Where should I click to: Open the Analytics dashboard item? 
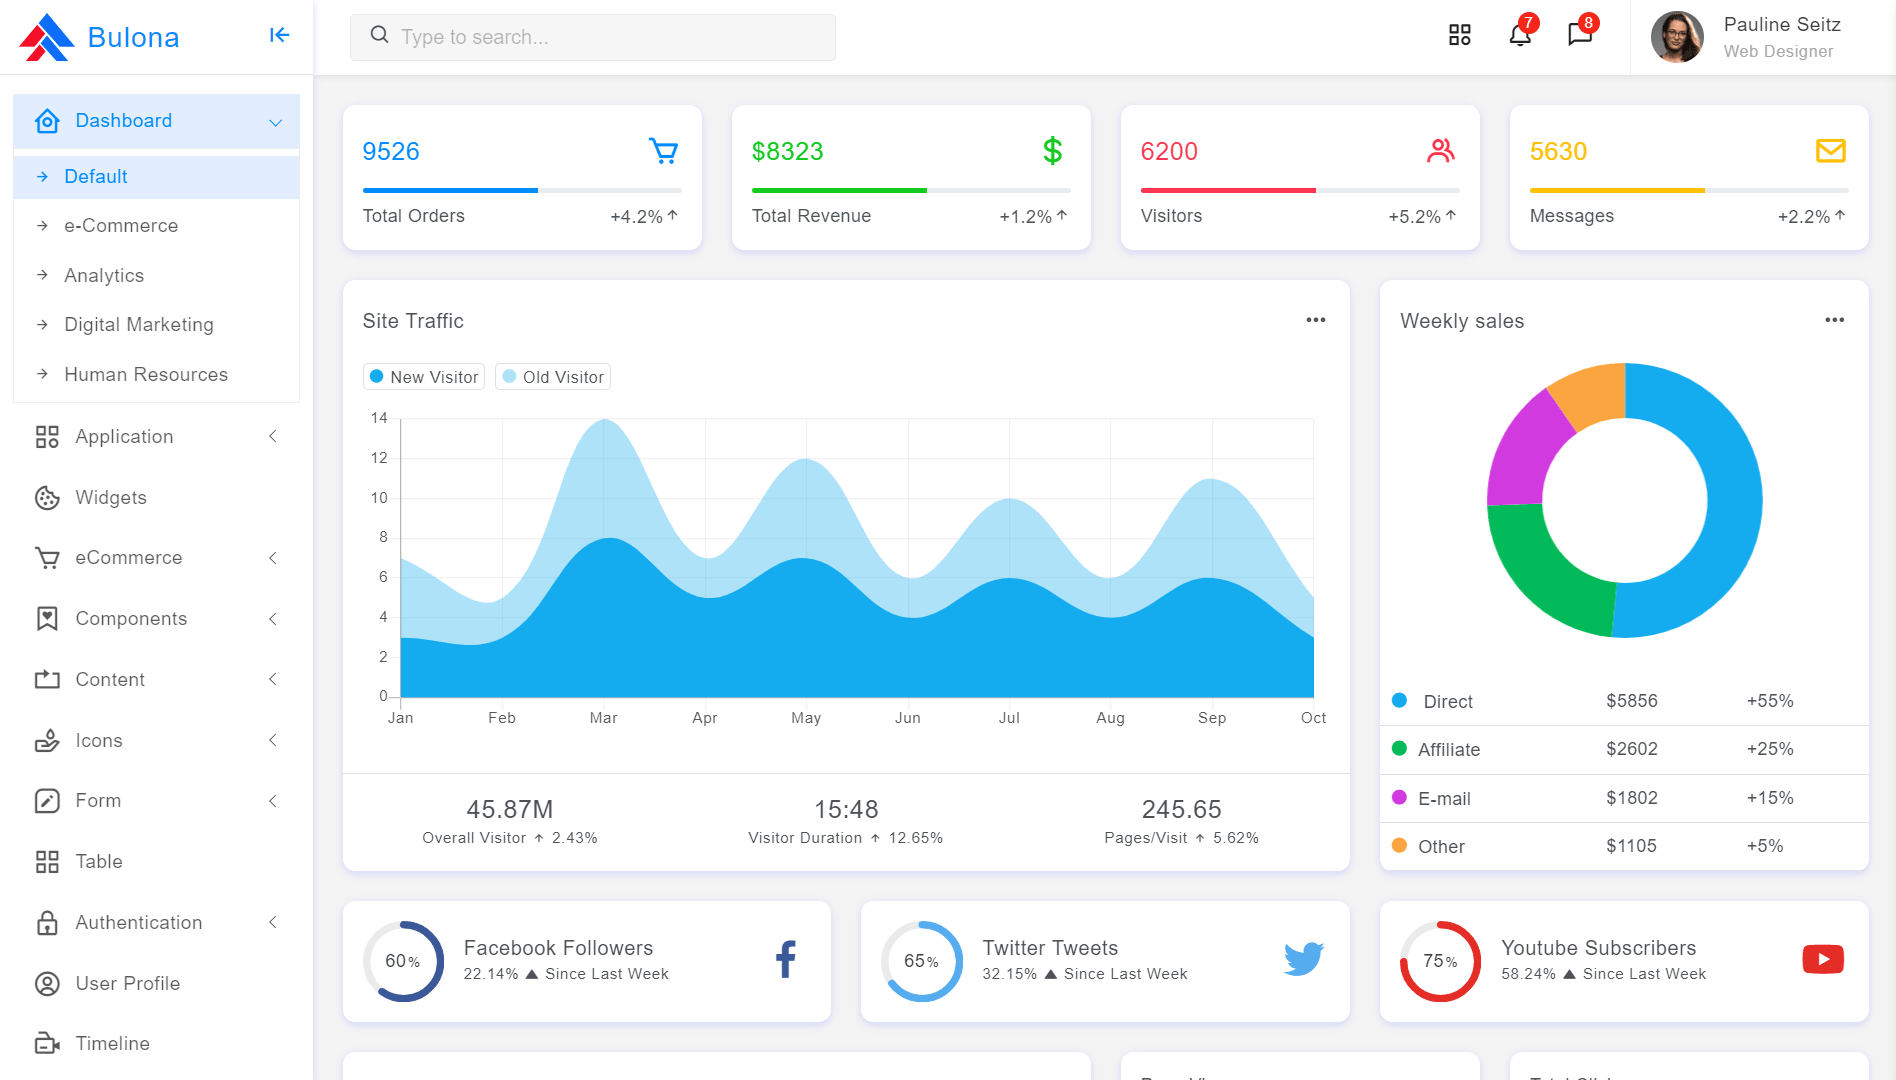(104, 276)
